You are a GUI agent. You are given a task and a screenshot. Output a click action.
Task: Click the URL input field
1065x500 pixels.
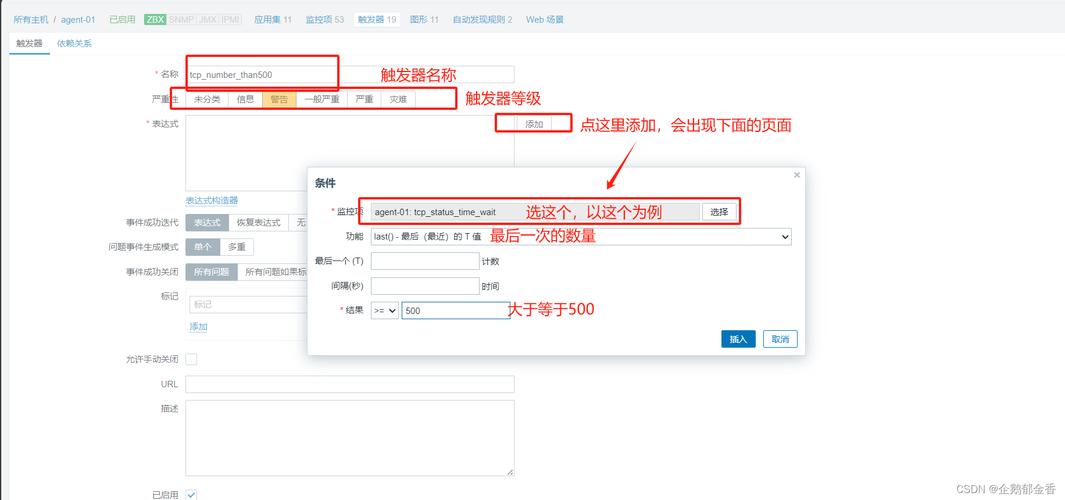point(350,384)
